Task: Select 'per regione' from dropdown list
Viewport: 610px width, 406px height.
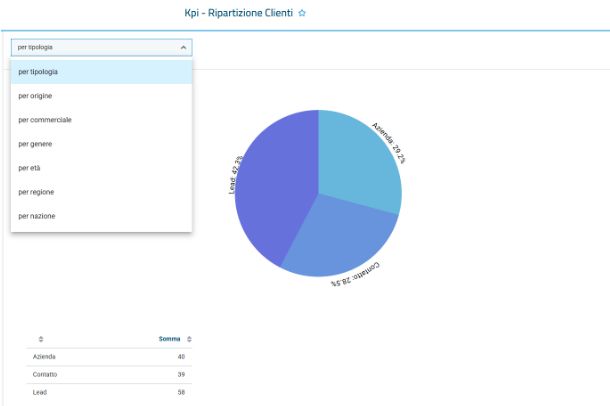Action: (x=101, y=192)
